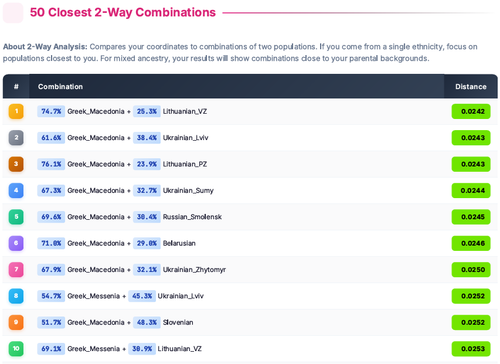Image resolution: width=500 pixels, height=364 pixels.
Task: Select the Slovenian population name
Action: [x=178, y=322]
